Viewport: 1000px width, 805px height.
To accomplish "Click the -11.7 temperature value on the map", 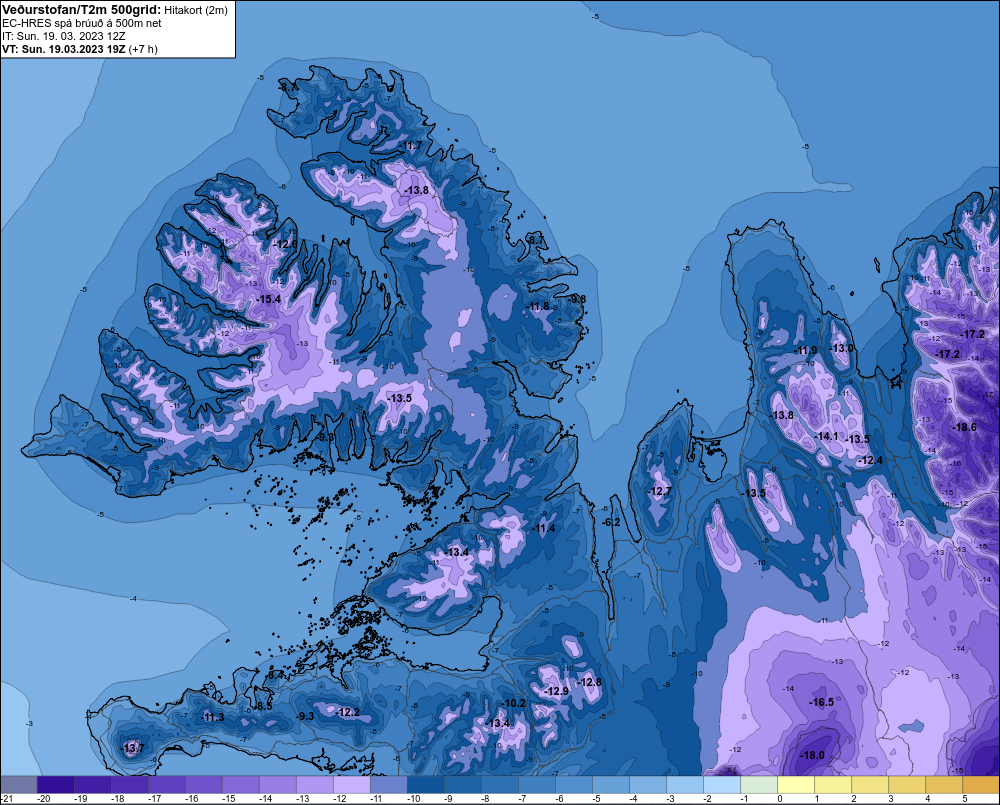I will 411,146.
